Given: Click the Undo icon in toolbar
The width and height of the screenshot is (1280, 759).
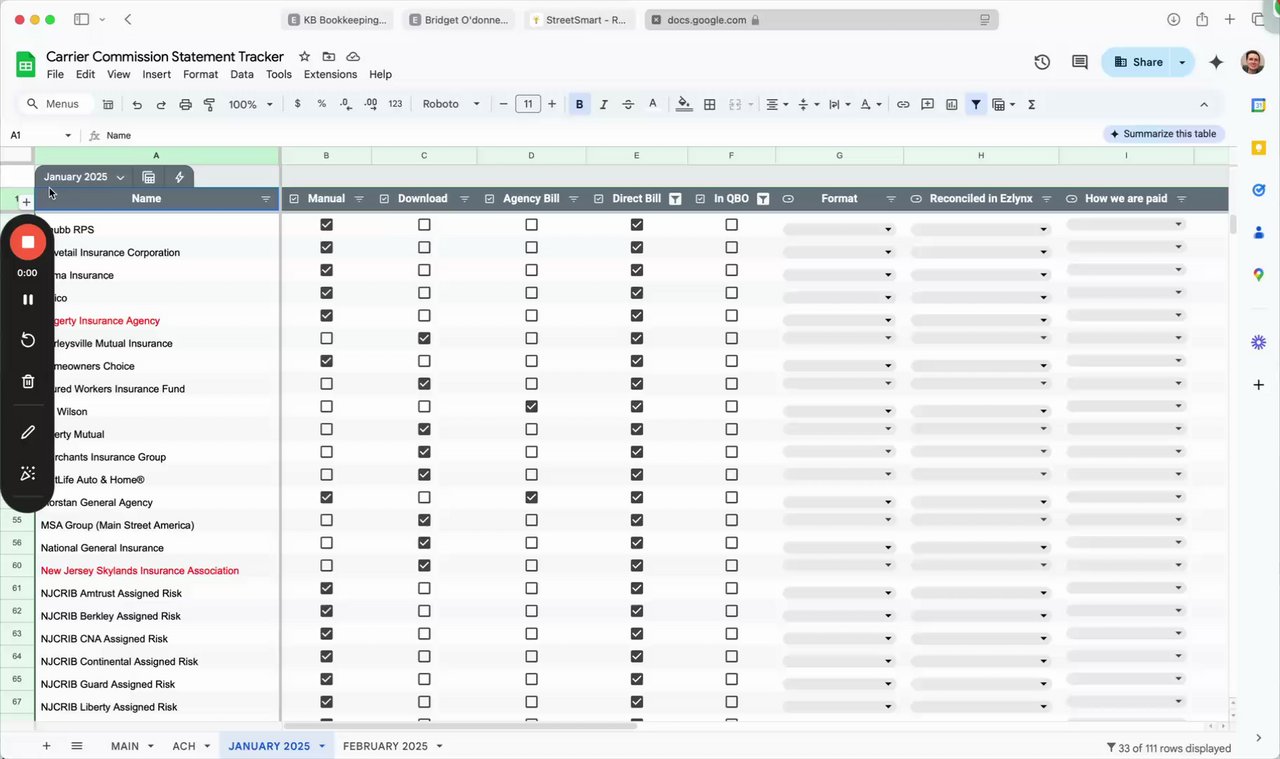Looking at the screenshot, I should (x=137, y=104).
